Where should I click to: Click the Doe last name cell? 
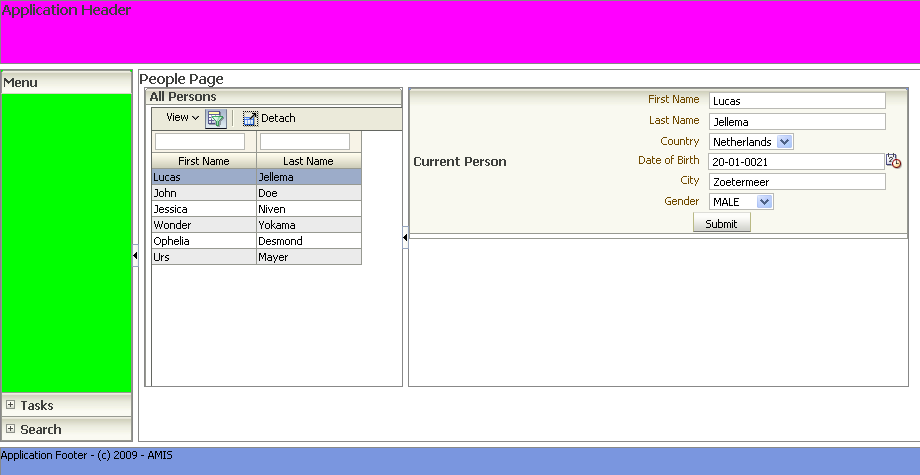point(309,193)
